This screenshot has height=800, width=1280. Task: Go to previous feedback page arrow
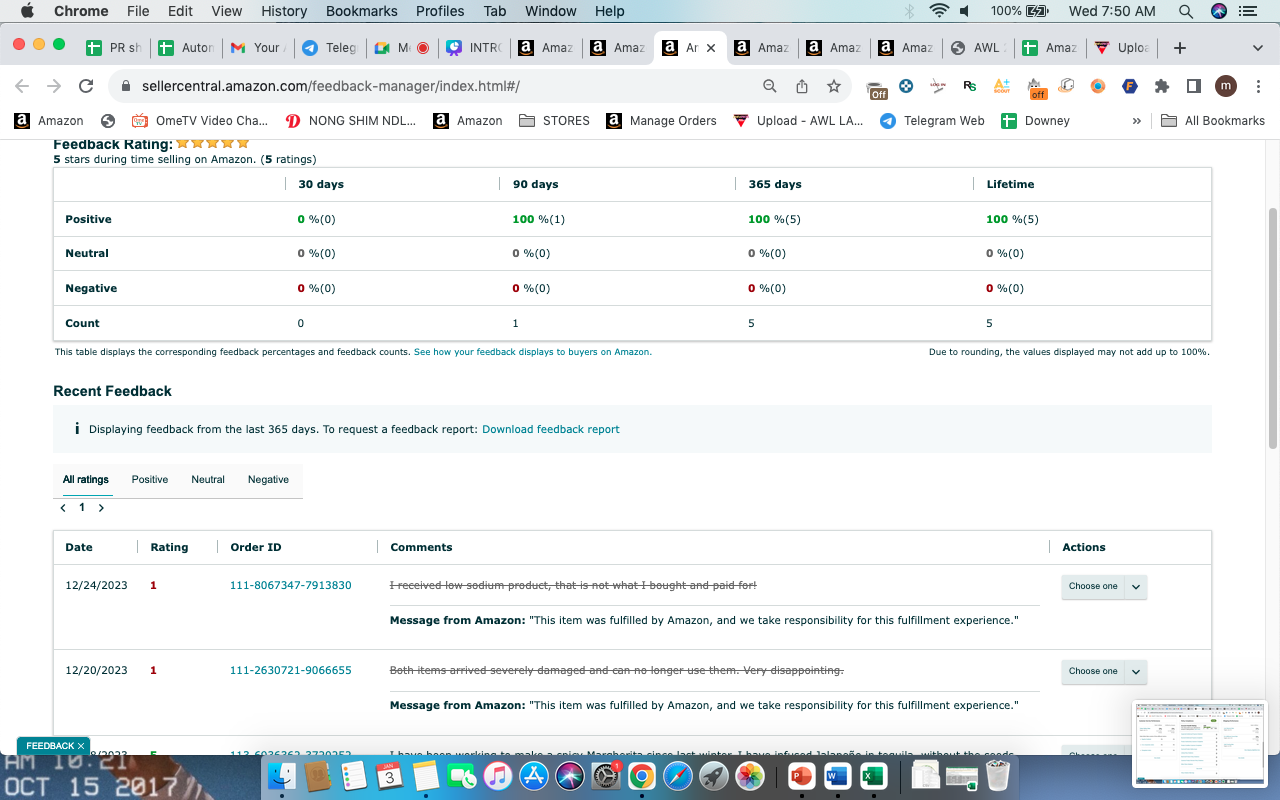63,508
